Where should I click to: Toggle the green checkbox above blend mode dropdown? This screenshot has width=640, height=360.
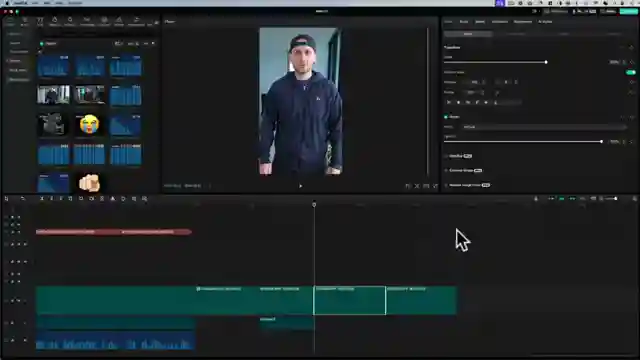(x=446, y=117)
